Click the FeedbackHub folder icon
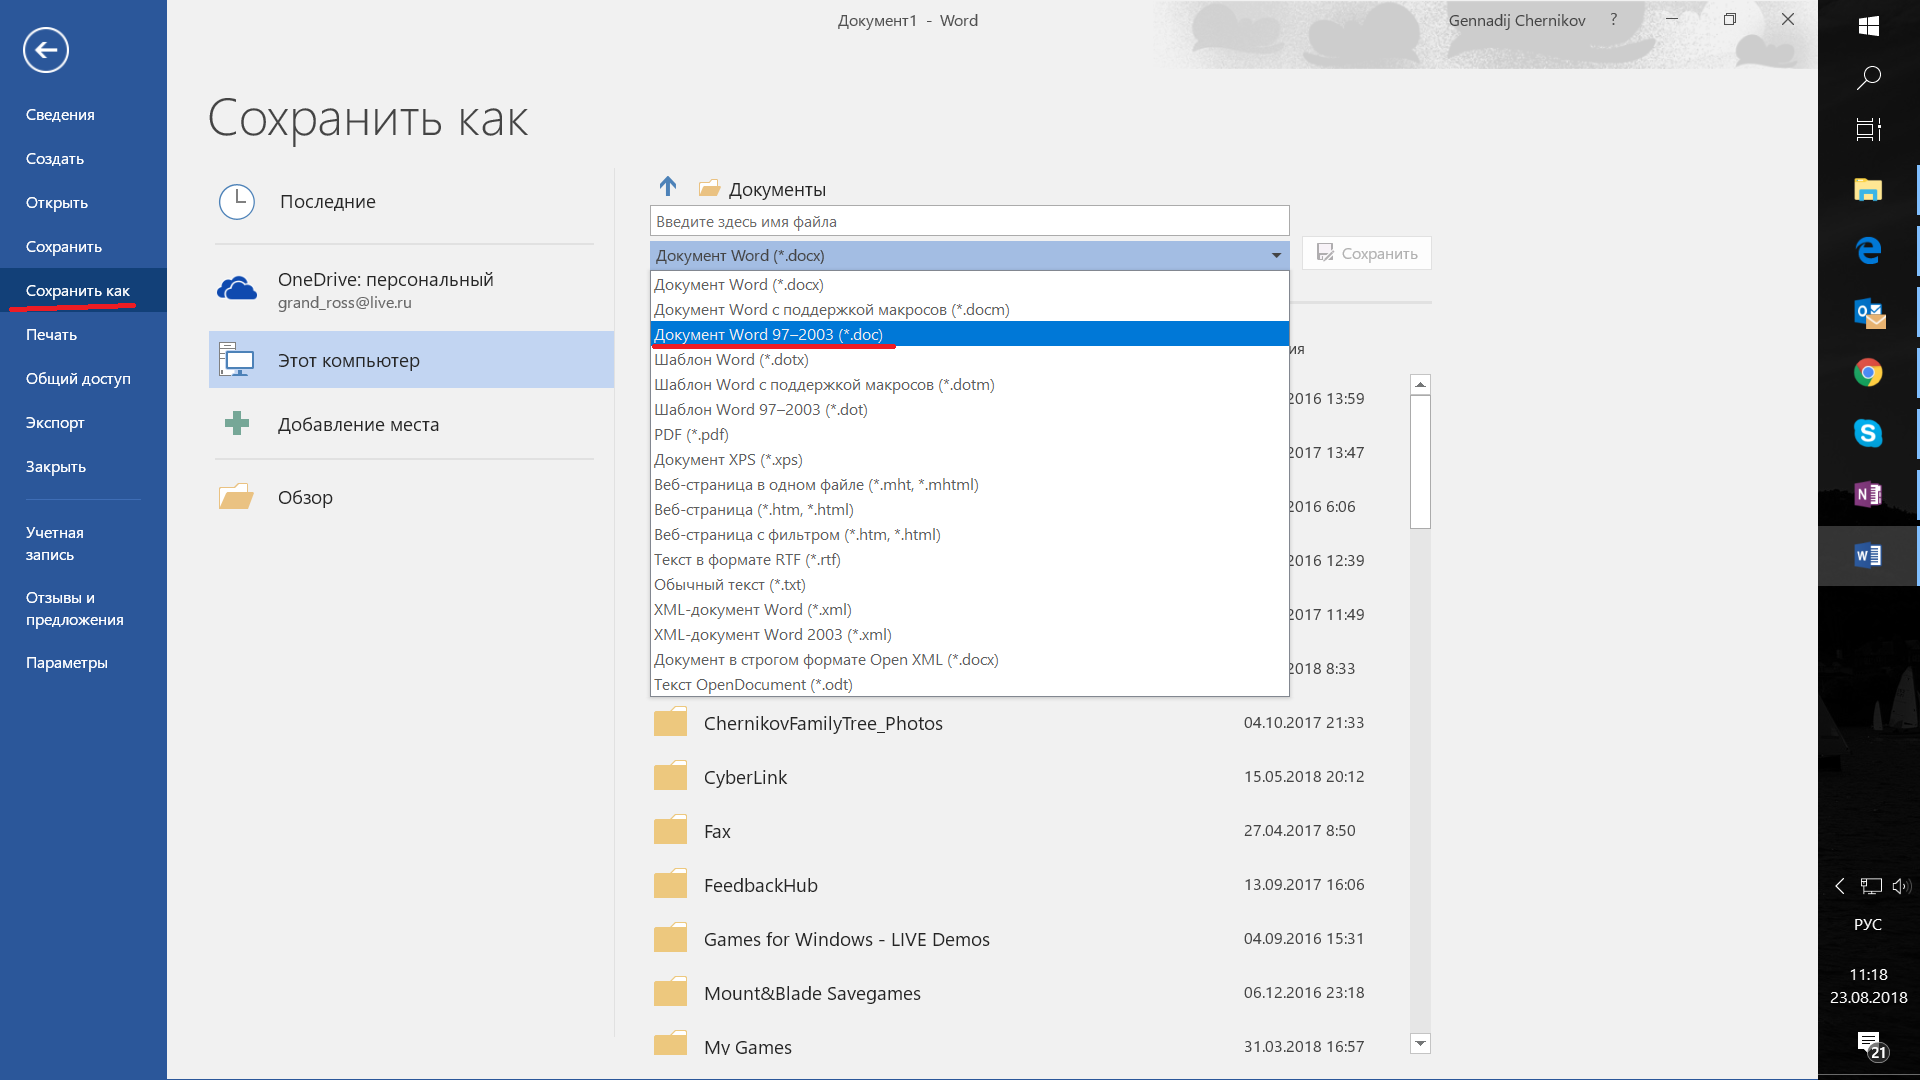Viewport: 1920px width, 1080px height. point(670,884)
